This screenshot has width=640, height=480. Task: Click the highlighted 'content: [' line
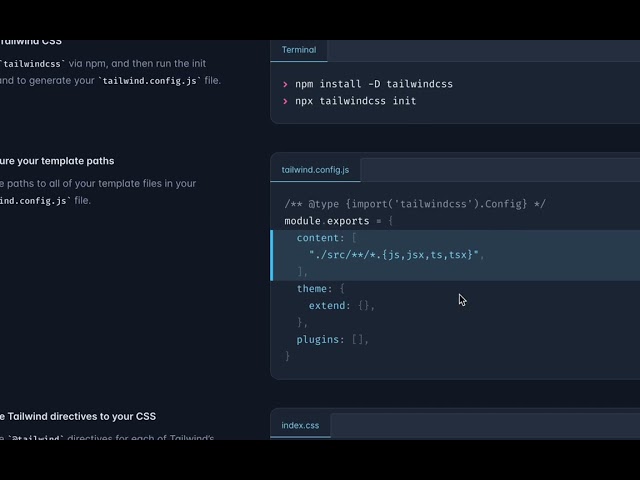coord(327,238)
